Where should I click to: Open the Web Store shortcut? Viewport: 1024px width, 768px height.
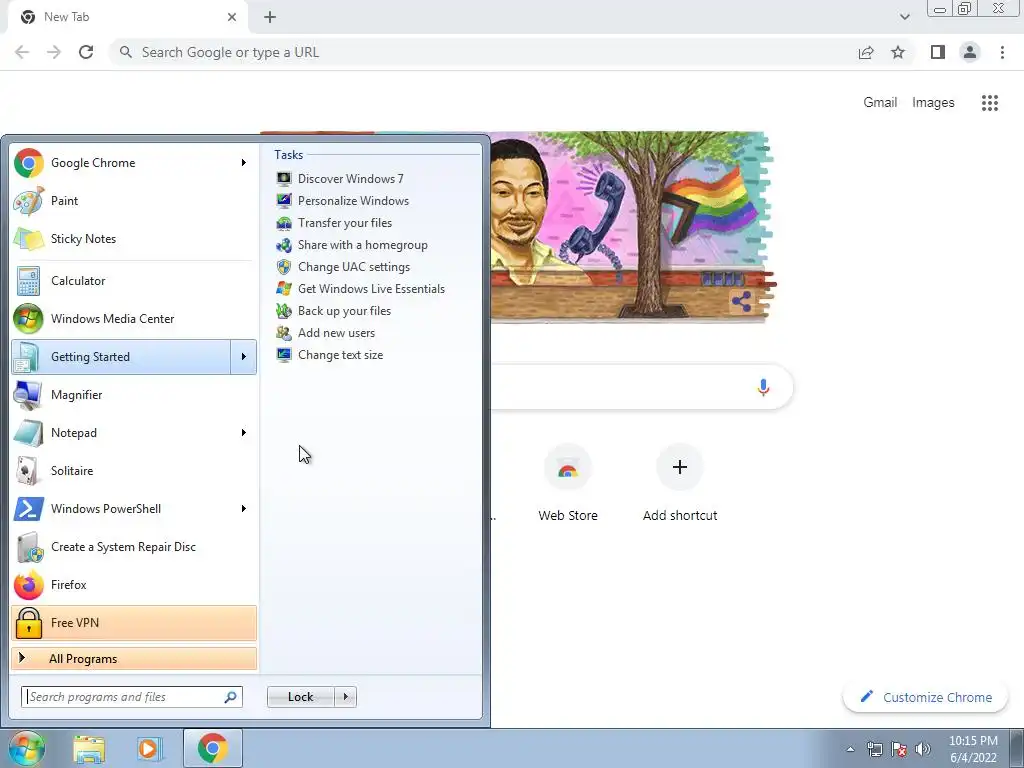[568, 485]
